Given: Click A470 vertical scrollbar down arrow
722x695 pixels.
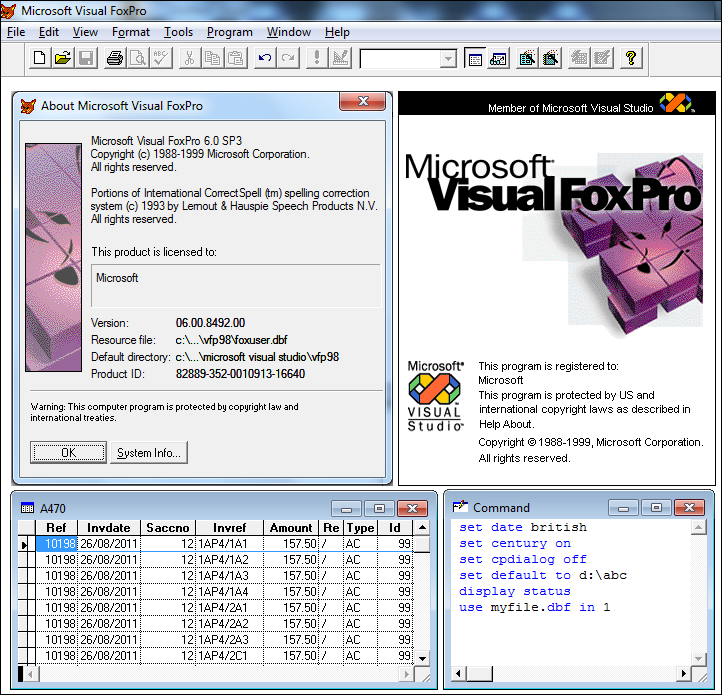Looking at the screenshot, I should tap(422, 658).
